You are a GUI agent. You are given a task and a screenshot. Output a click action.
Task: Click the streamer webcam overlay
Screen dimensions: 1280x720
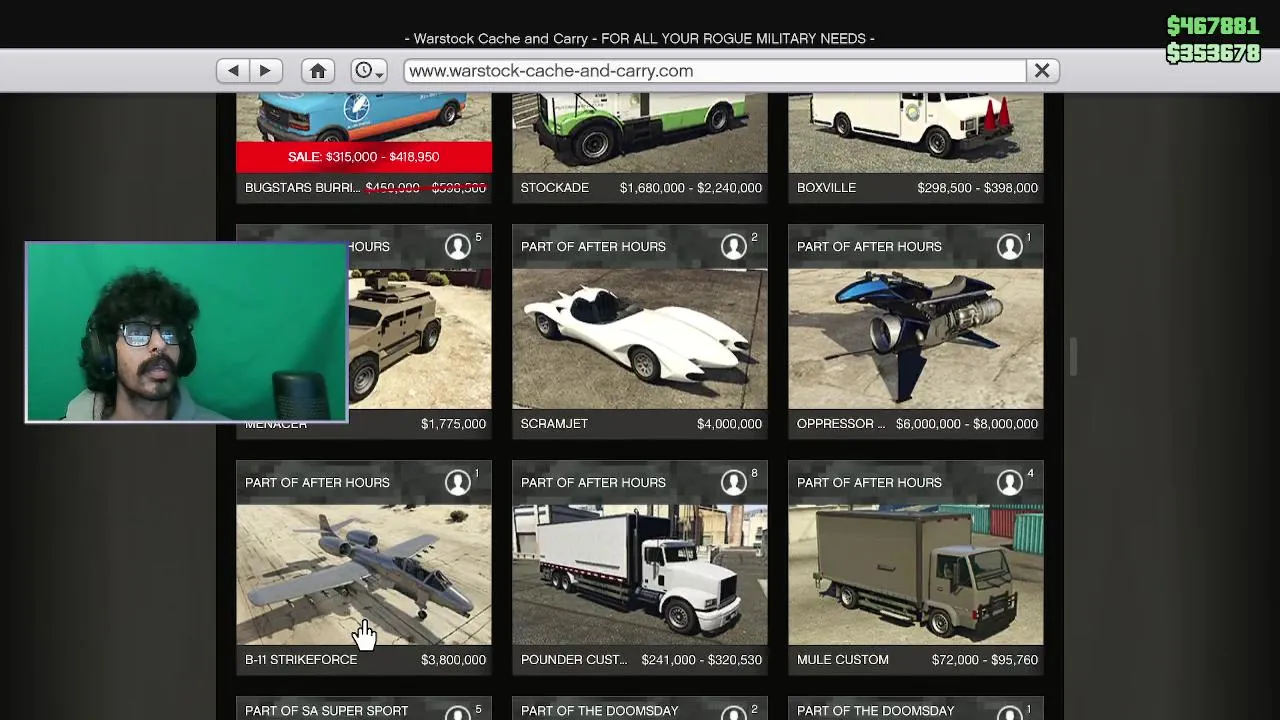[x=186, y=332]
